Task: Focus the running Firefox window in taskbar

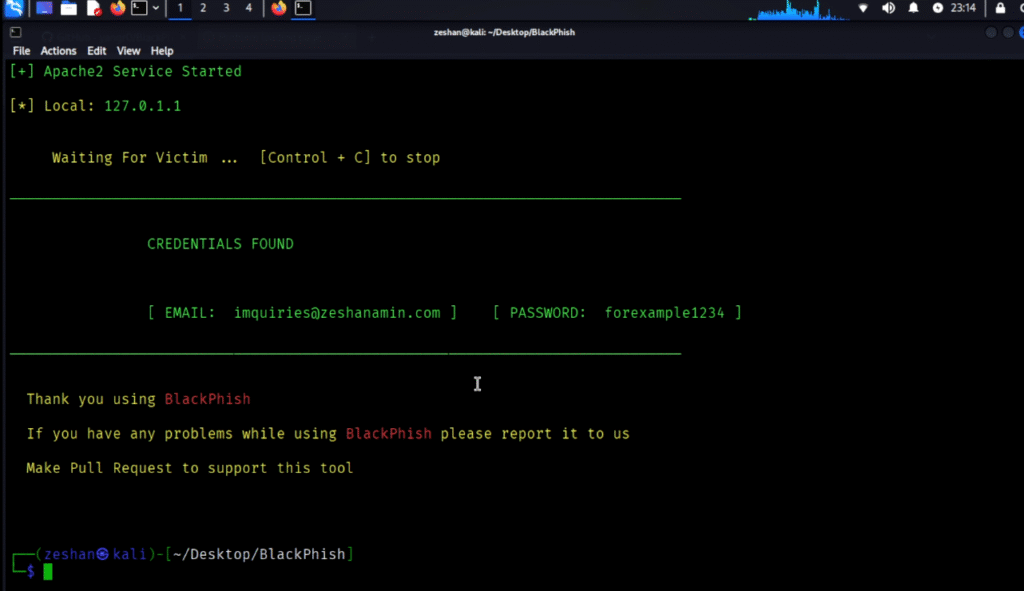Action: click(279, 8)
